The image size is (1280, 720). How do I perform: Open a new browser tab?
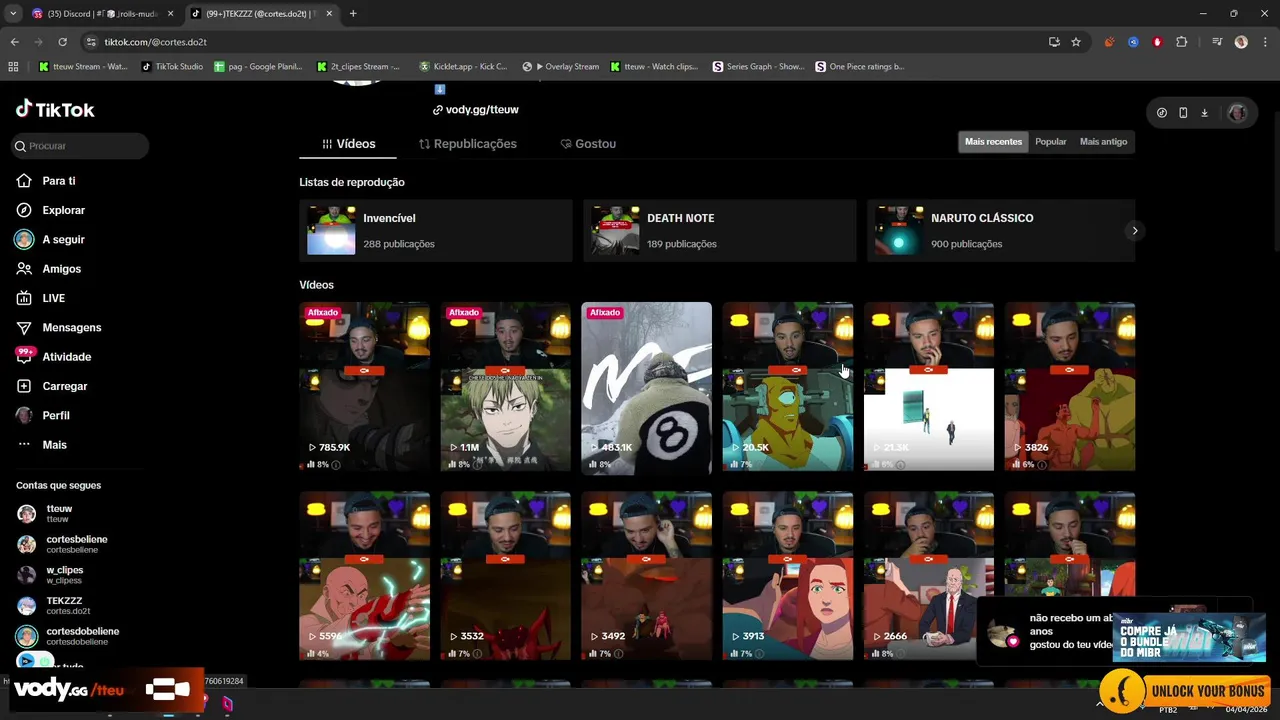tap(353, 14)
